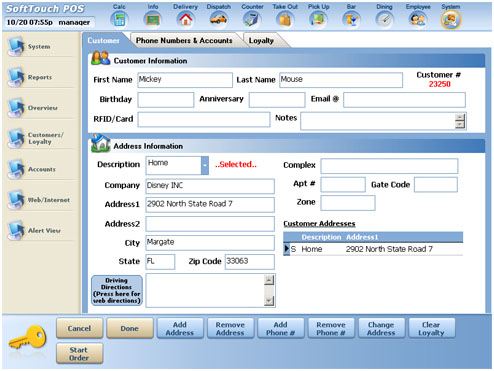Click the Address1 column header

click(x=362, y=237)
